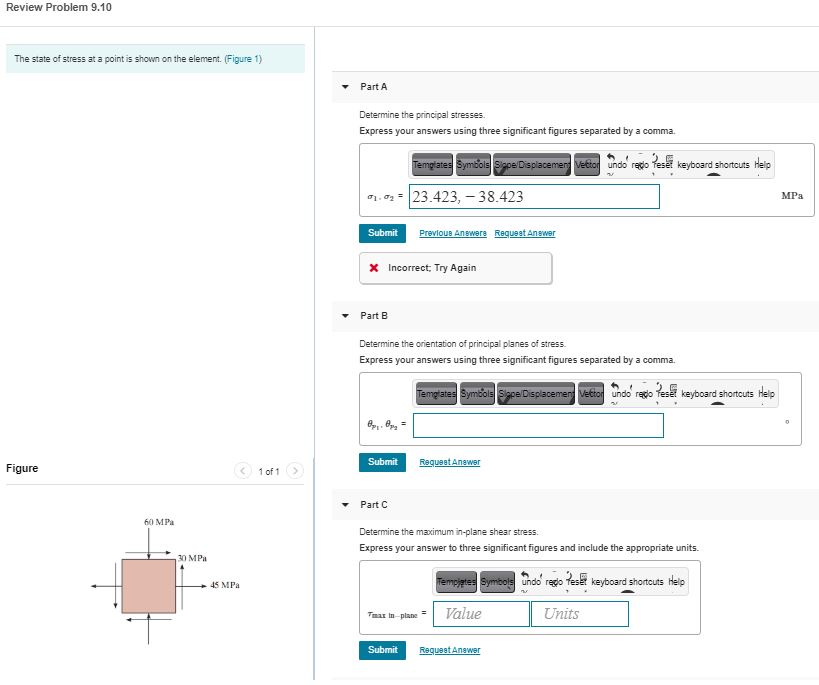Submit the Part C answer
Image resolution: width=819 pixels, height=685 pixels.
coord(382,650)
